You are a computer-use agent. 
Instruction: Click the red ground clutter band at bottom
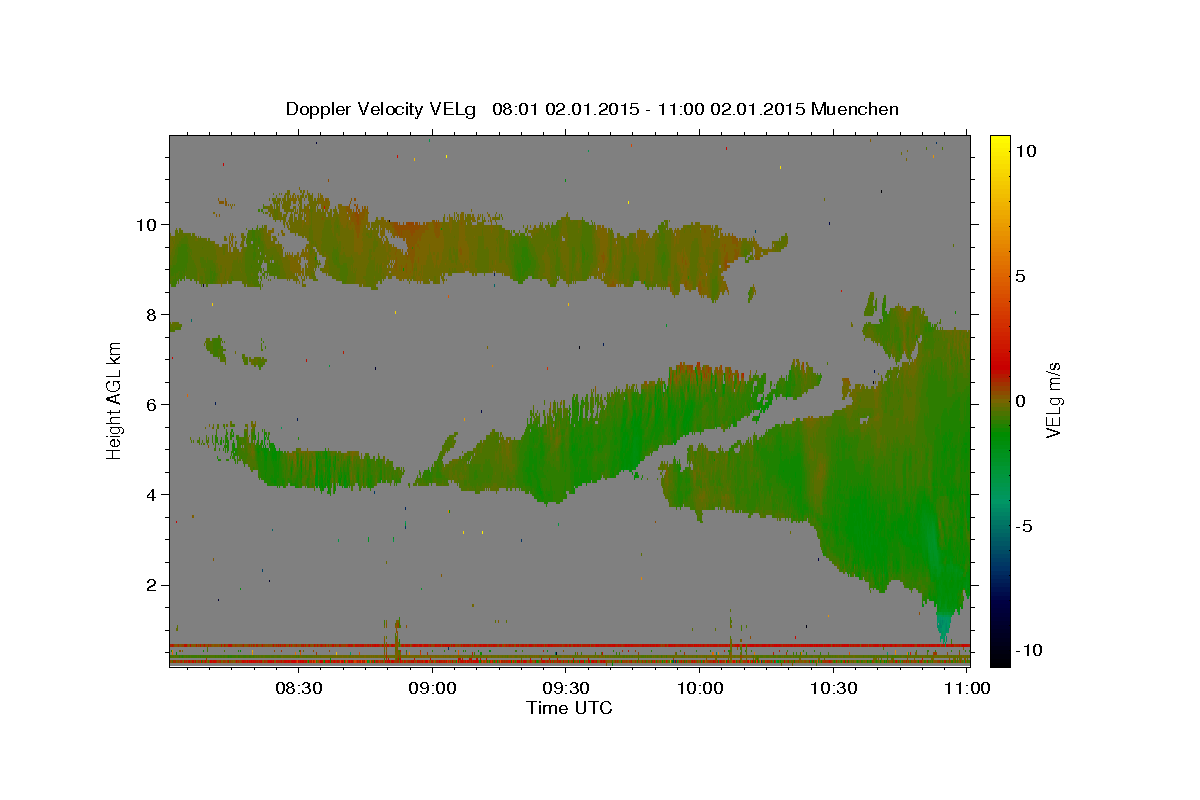pyautogui.click(x=569, y=646)
